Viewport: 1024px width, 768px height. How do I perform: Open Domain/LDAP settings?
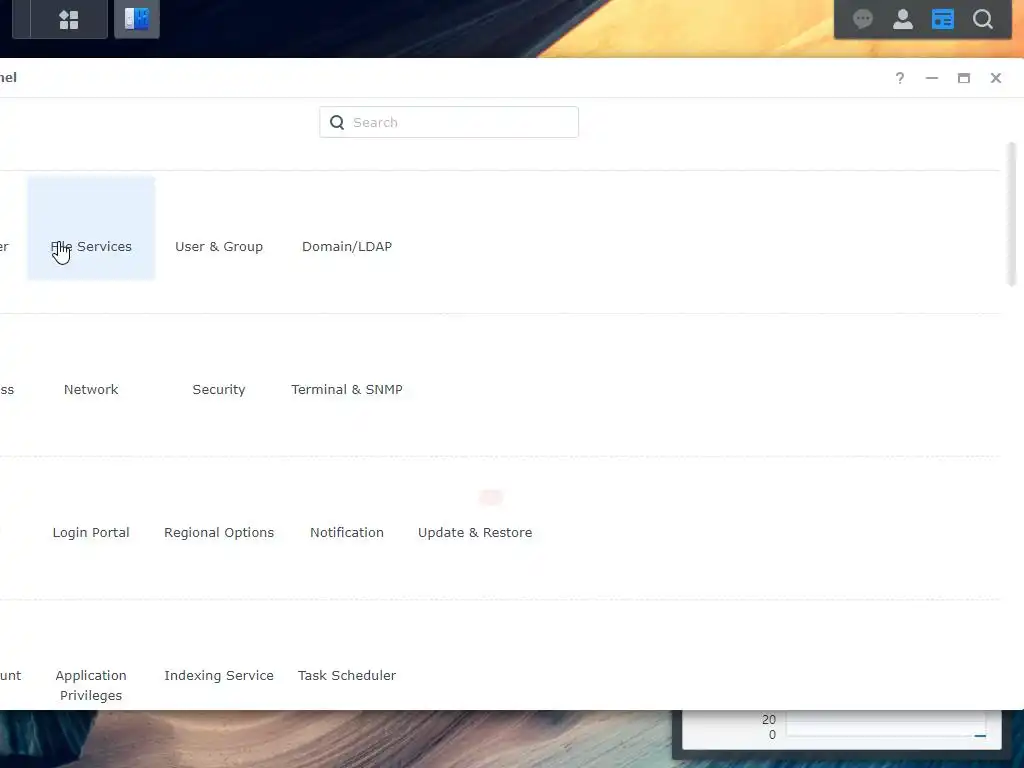point(347,246)
